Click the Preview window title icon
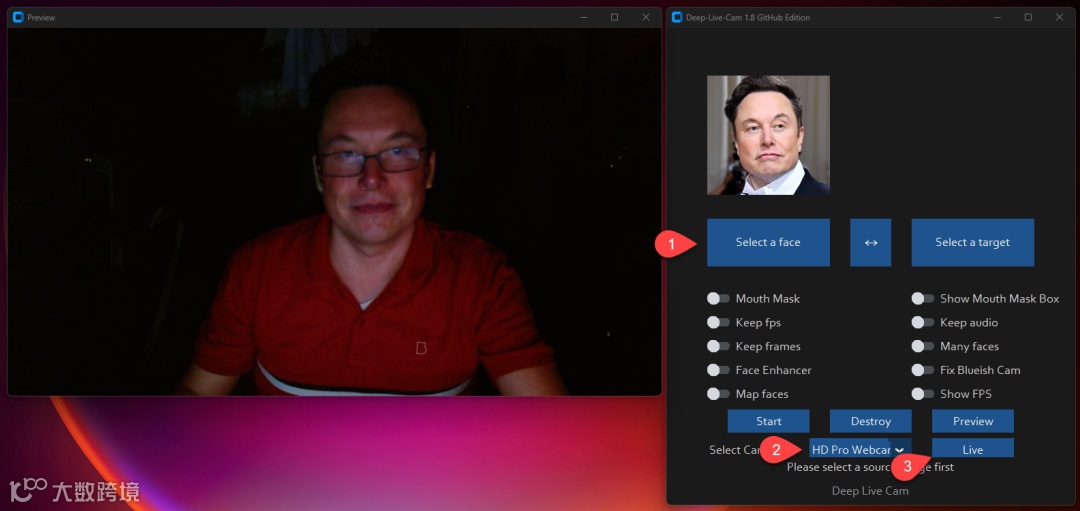Image resolution: width=1080 pixels, height=511 pixels. (x=18, y=17)
